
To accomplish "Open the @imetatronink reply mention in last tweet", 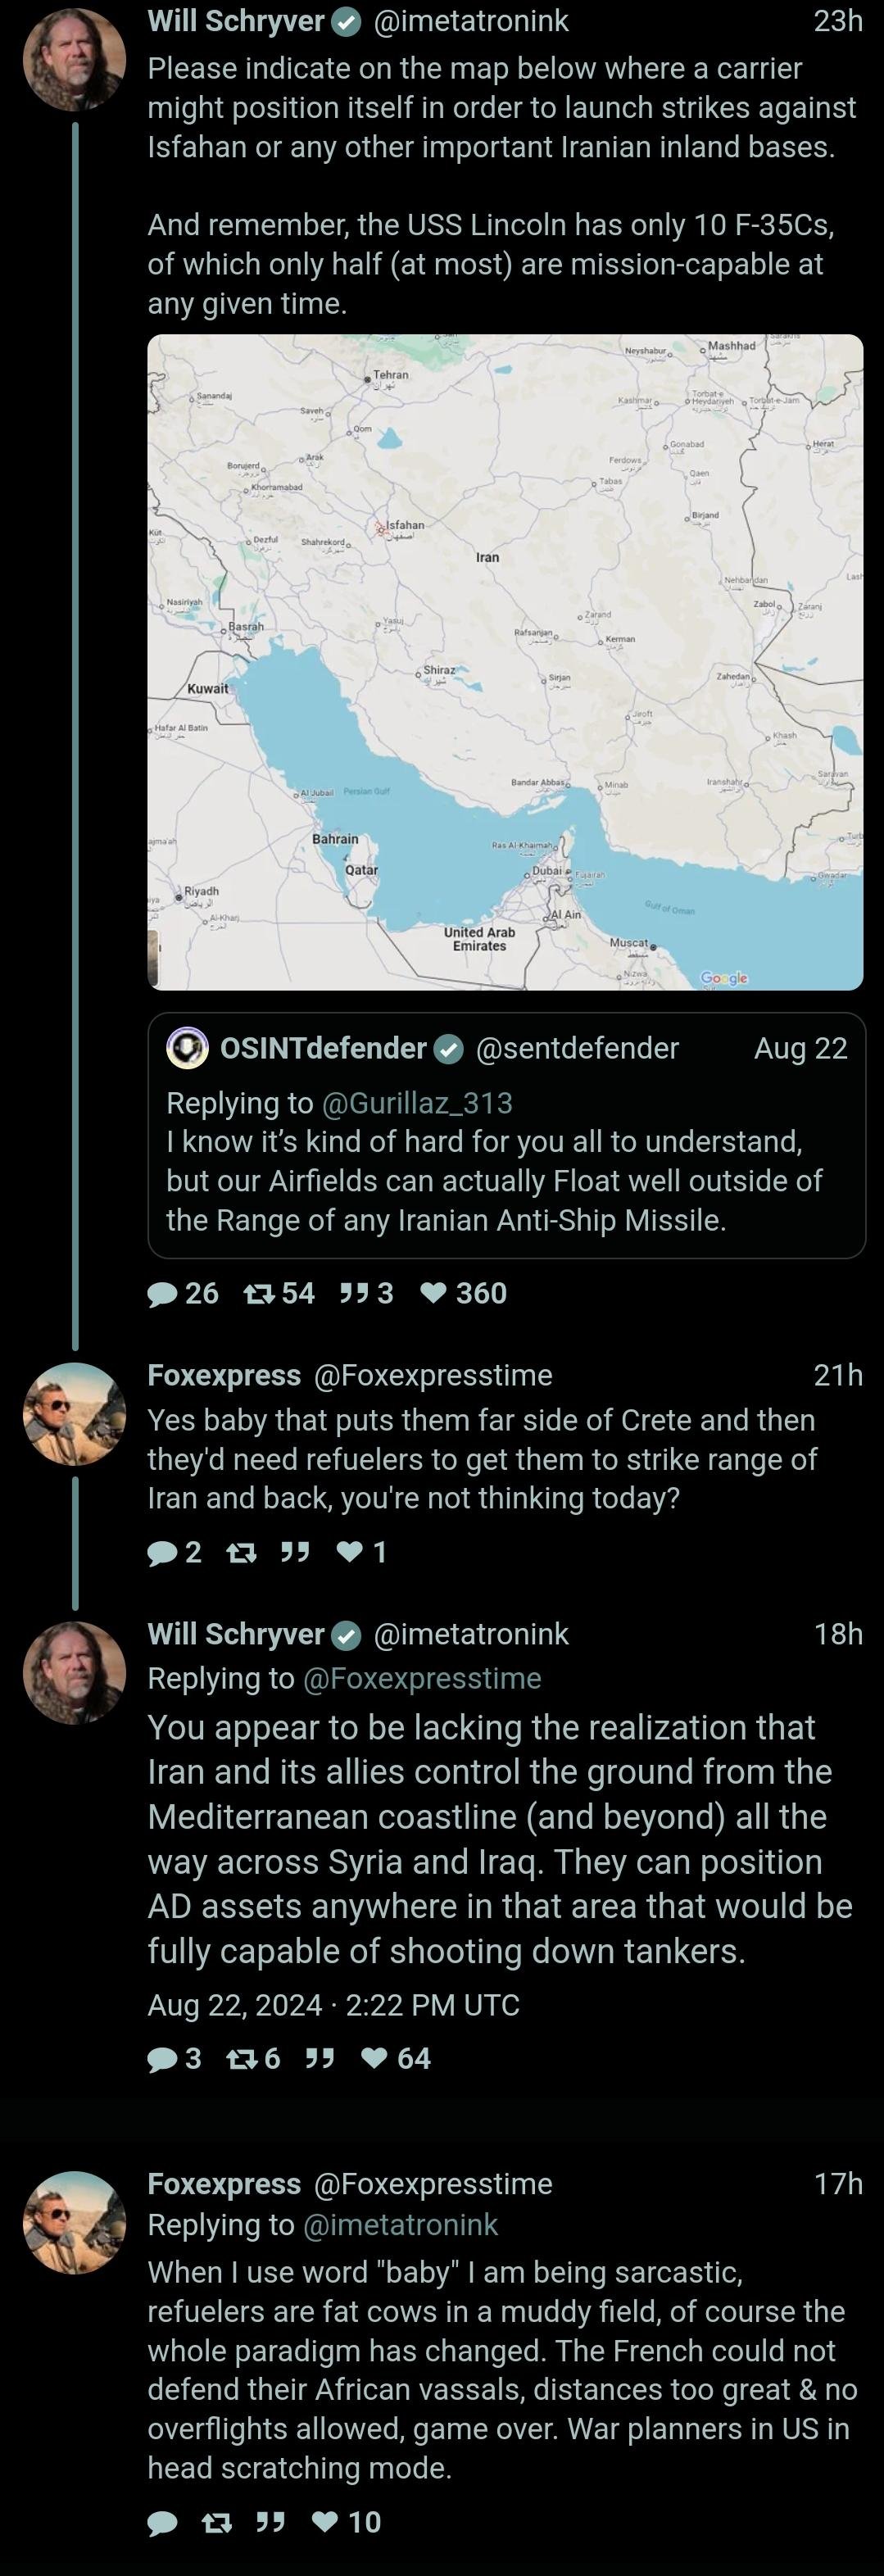I will coord(400,2225).
